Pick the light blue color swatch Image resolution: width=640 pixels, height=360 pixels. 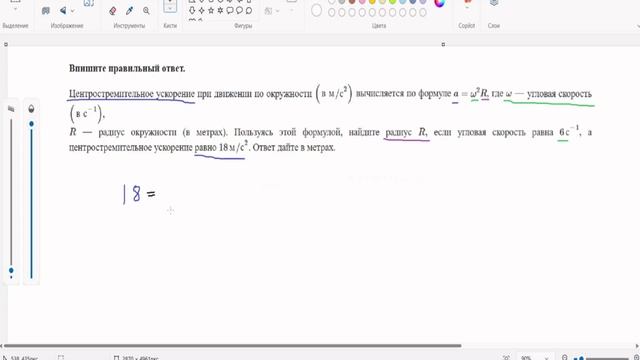pyautogui.click(x=402, y=2)
